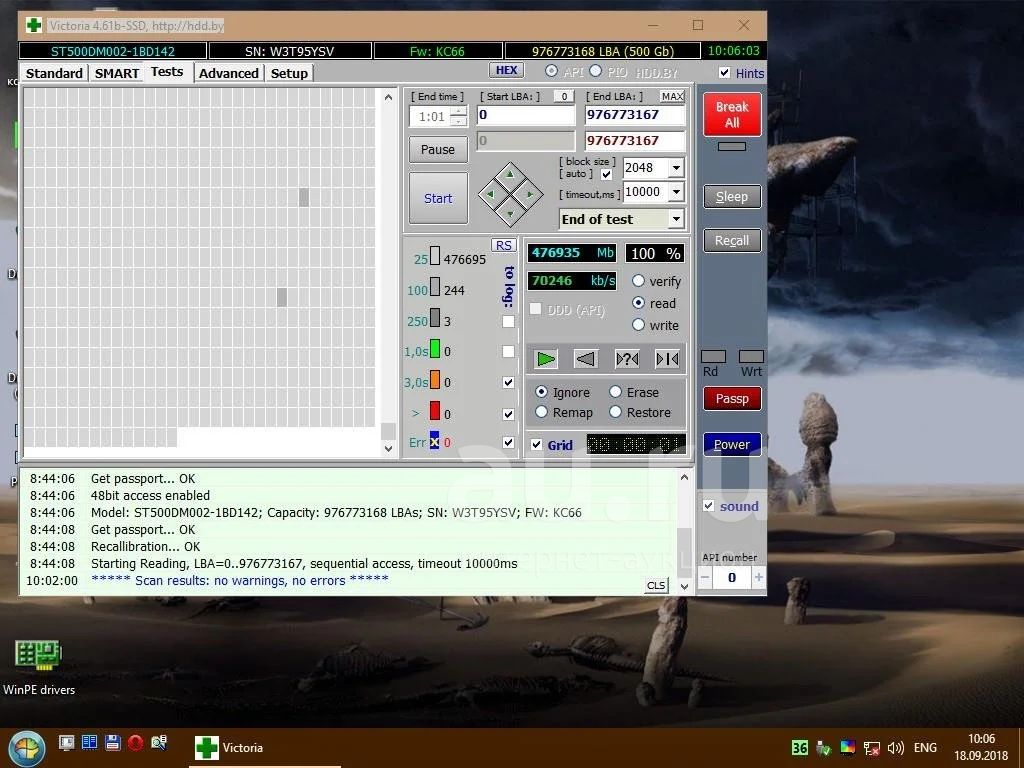Viewport: 1024px width, 768px height.
Task: Start forward scan with green play icon
Action: (x=545, y=359)
